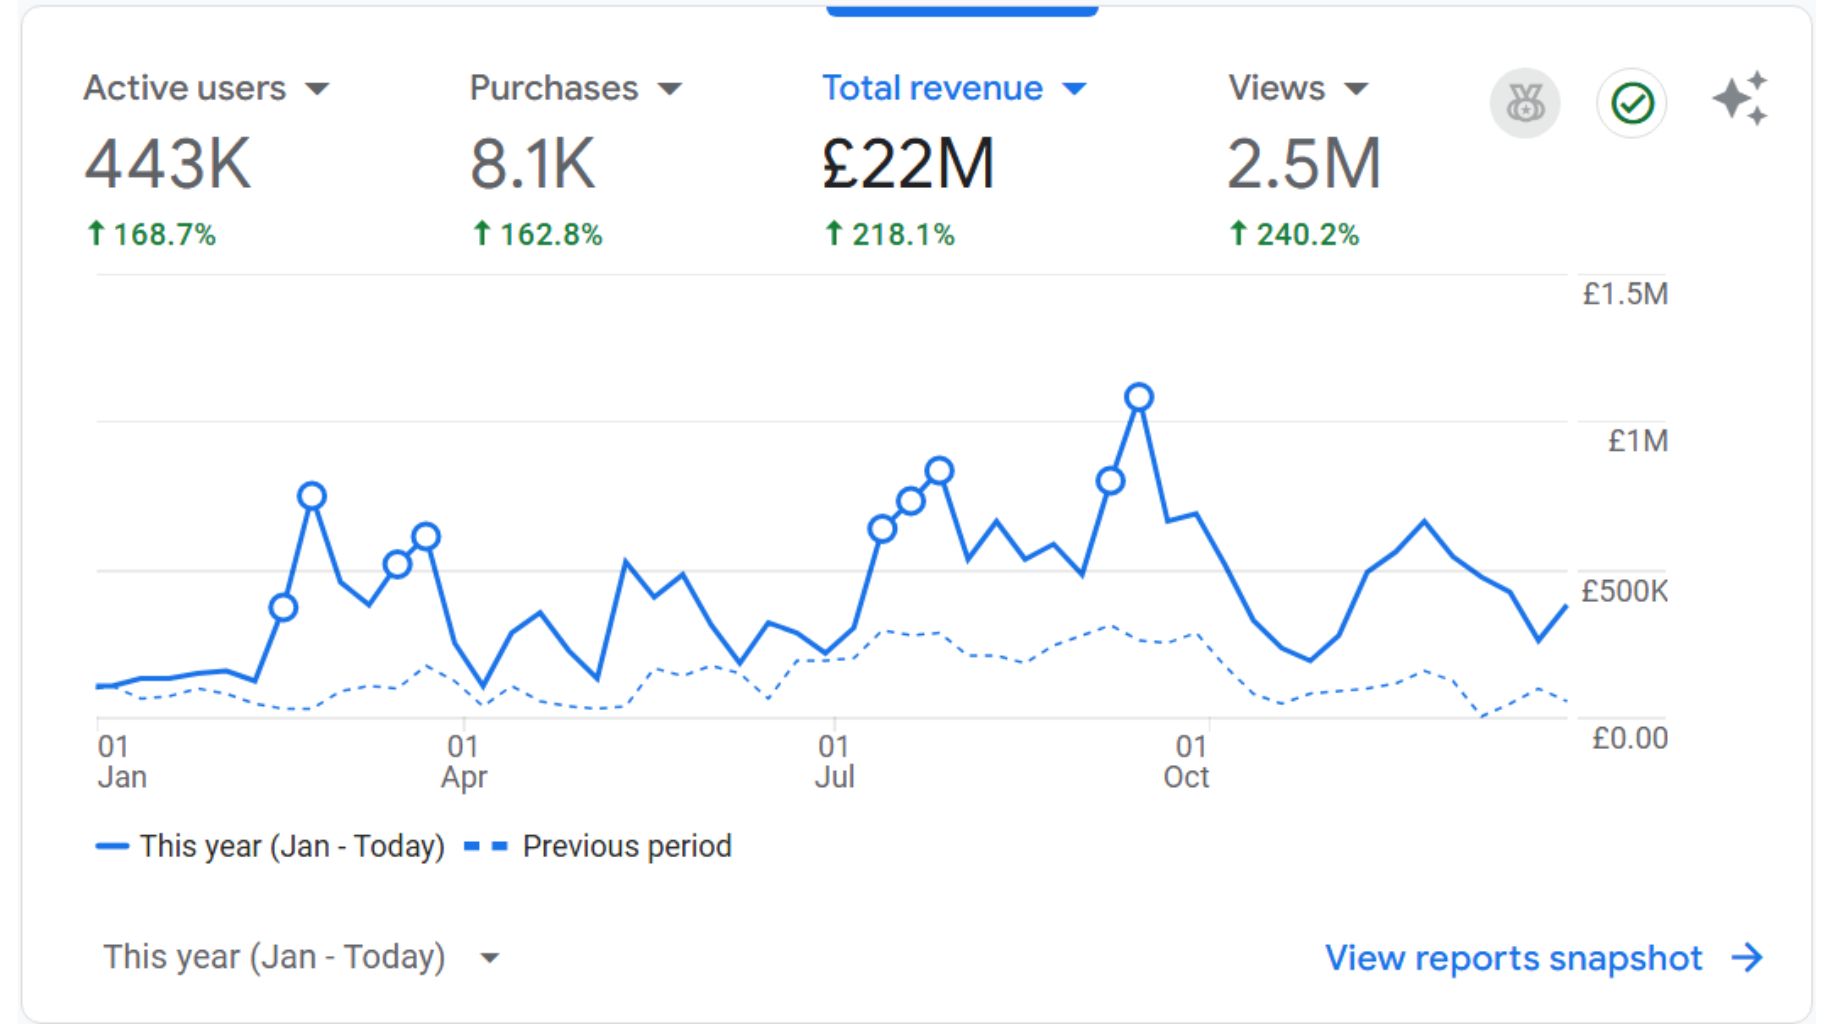The height and width of the screenshot is (1024, 1834).
Task: Click the arrow icon beside View reports snapshot
Action: [1747, 957]
